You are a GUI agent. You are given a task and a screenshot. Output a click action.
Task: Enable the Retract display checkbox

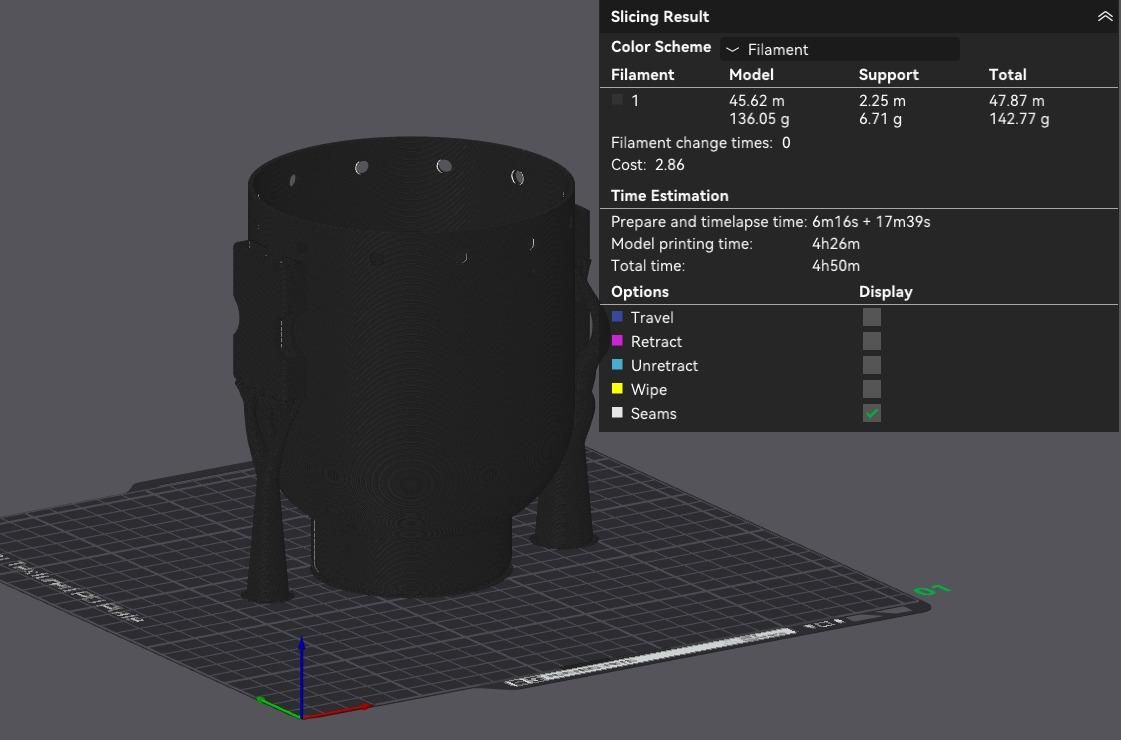[871, 341]
